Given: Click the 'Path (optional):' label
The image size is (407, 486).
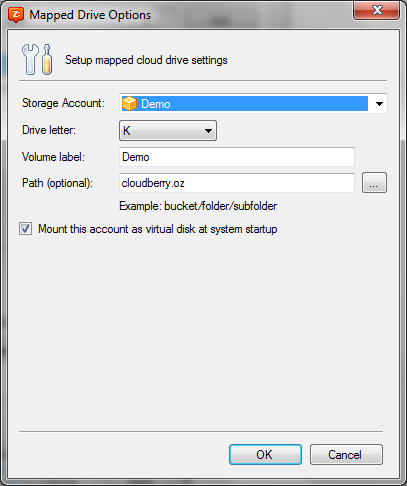Looking at the screenshot, I should (57, 183).
